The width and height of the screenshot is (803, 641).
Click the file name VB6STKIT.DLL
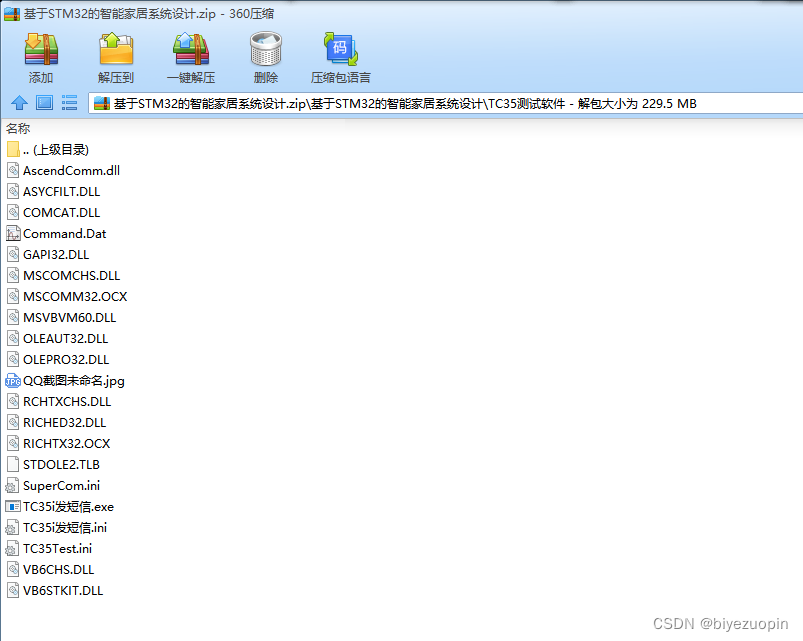(x=63, y=590)
